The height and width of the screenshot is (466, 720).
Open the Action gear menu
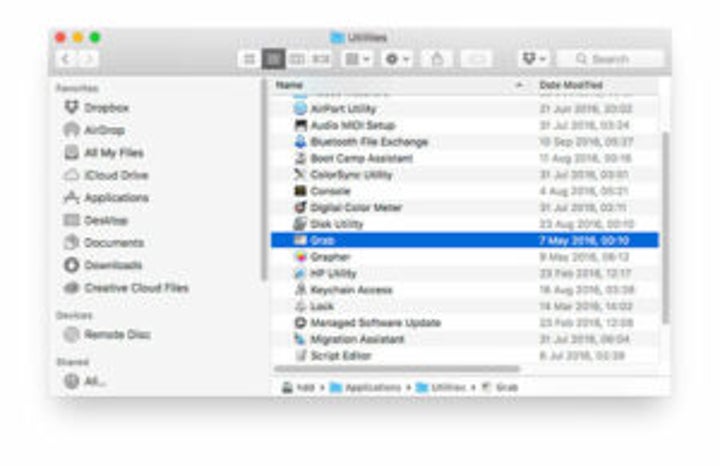(x=397, y=59)
